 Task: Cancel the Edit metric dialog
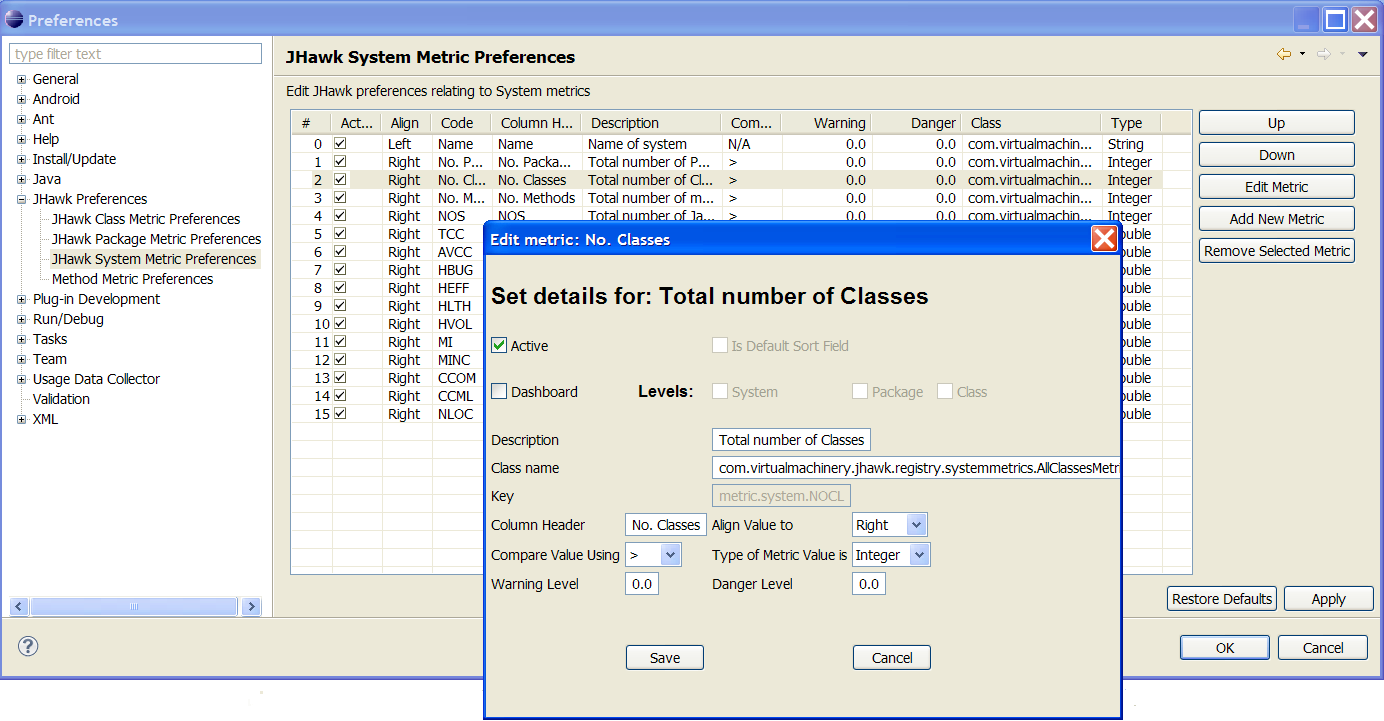[892, 658]
